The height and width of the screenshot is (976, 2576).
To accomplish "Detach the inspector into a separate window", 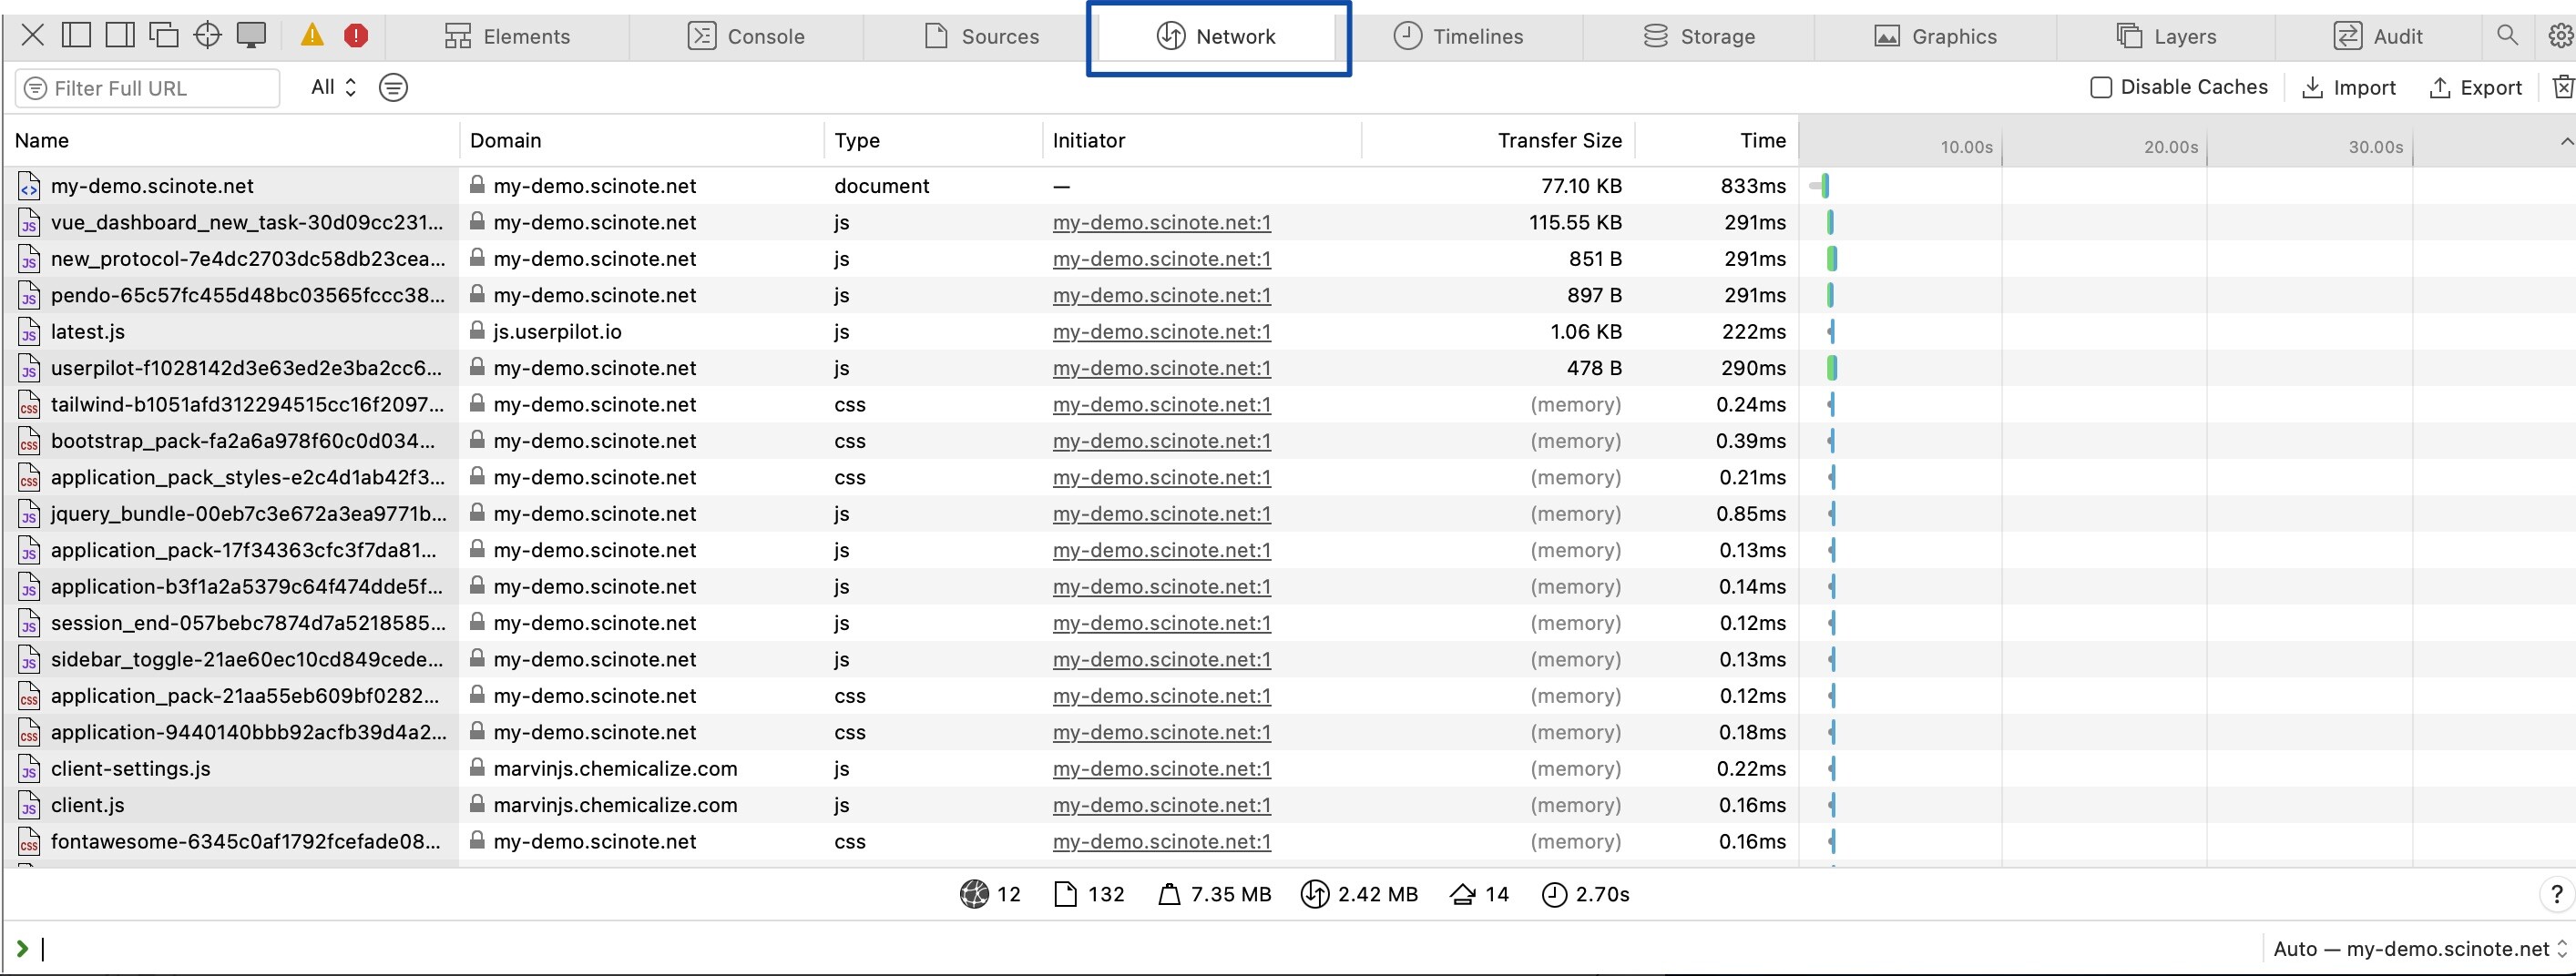I will (x=164, y=36).
